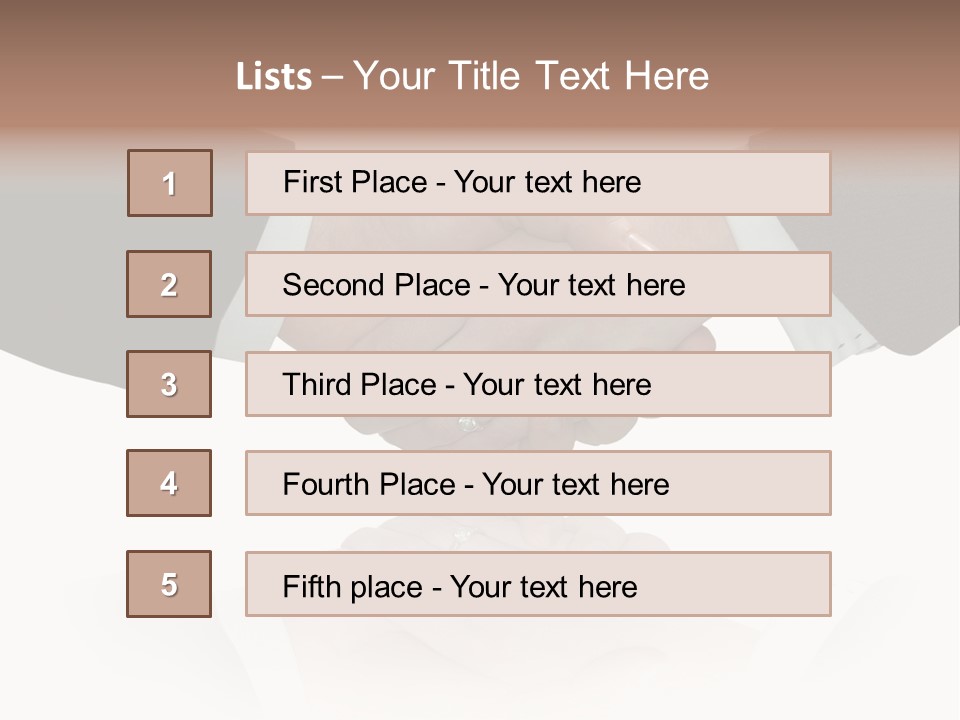
Task: Select the "Second Place - Your text here" box
Action: (x=538, y=284)
